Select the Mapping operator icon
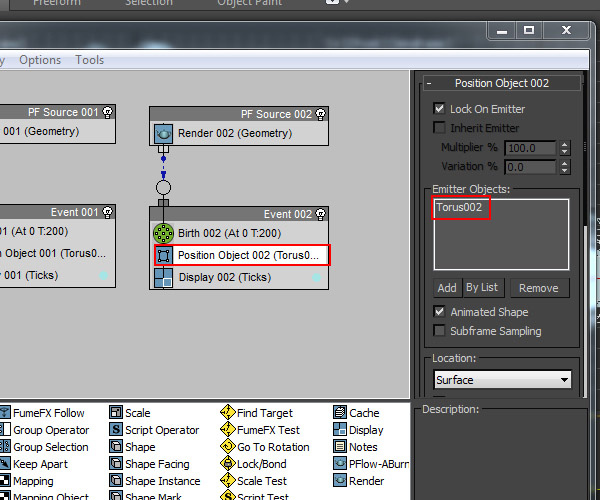600x500 pixels. (5, 480)
